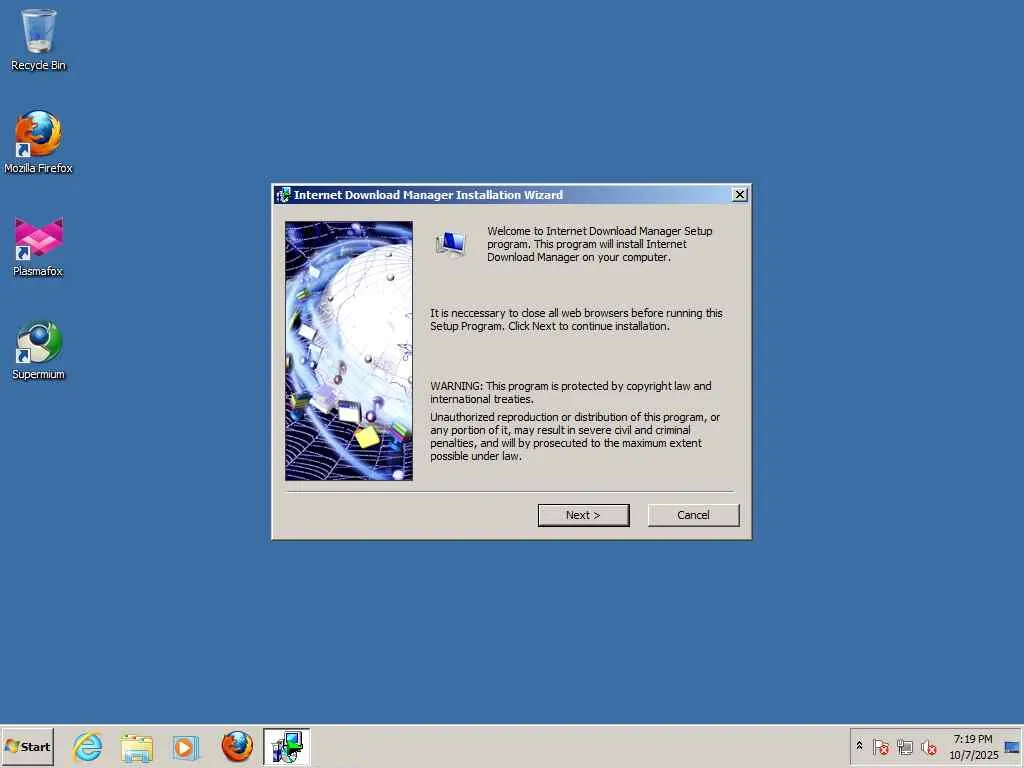Image resolution: width=1024 pixels, height=768 pixels.
Task: Click the Firefox taskbar icon
Action: coord(236,746)
